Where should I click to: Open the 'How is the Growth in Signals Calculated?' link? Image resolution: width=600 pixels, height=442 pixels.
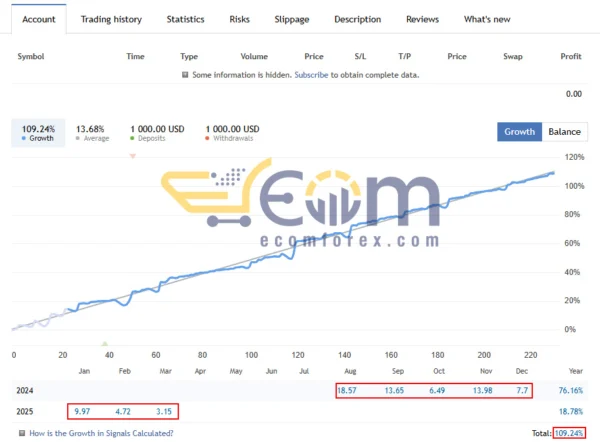[x=101, y=433]
